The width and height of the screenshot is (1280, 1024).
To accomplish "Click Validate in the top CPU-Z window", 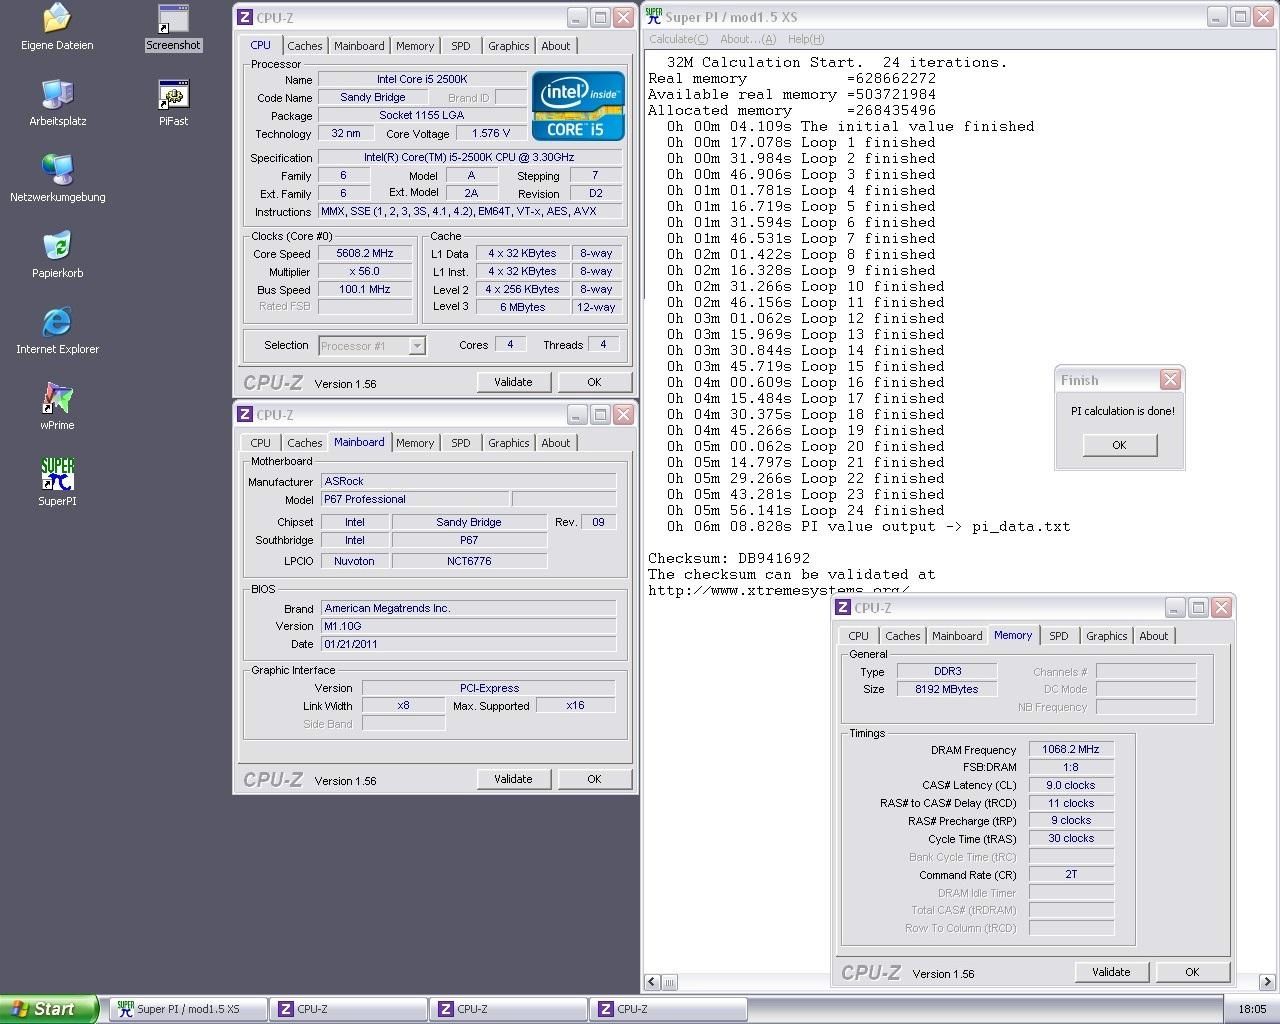I will [513, 382].
